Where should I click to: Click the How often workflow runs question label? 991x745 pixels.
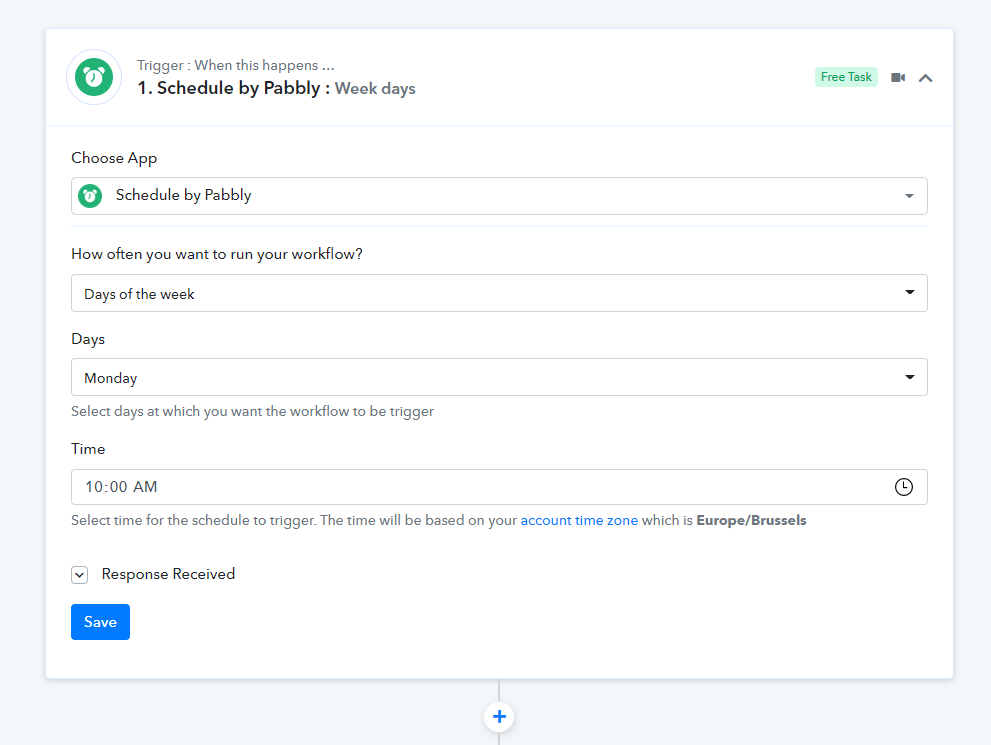point(217,254)
